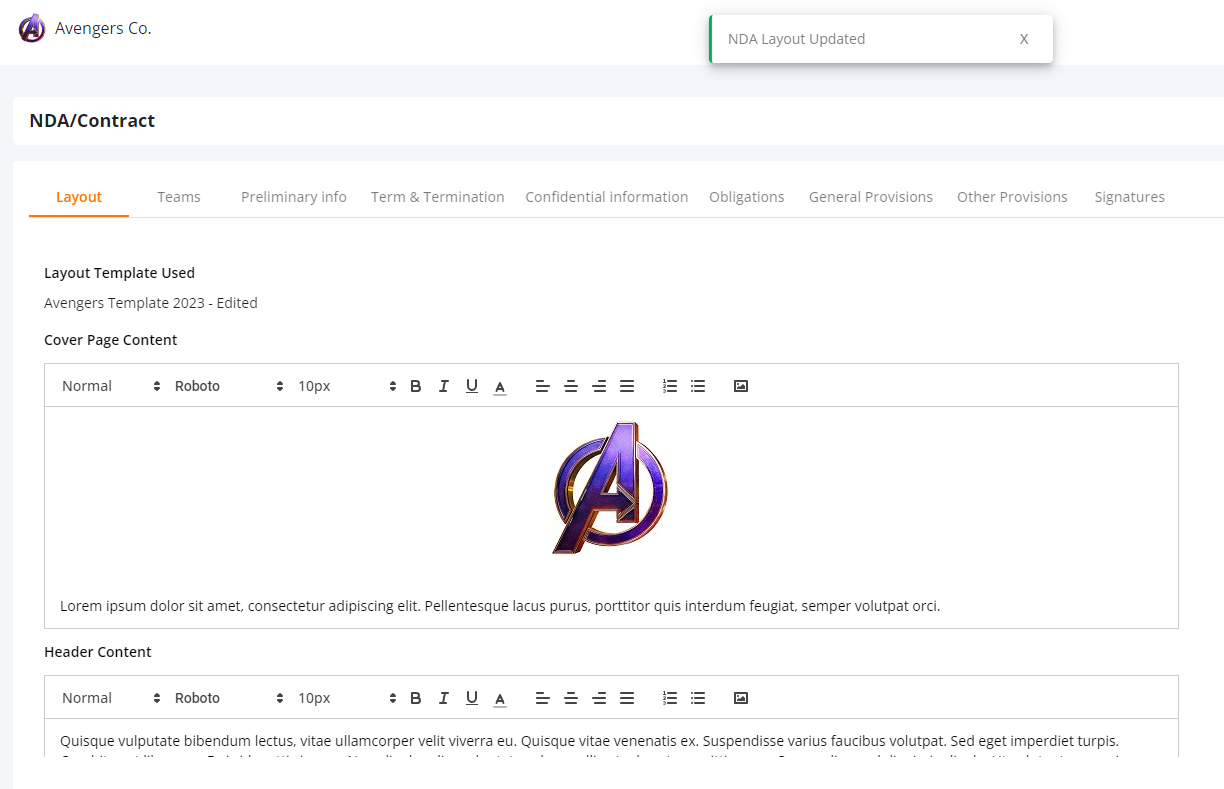Click into the Lorem ipsum cover page text
This screenshot has height=789, width=1224.
coord(500,606)
